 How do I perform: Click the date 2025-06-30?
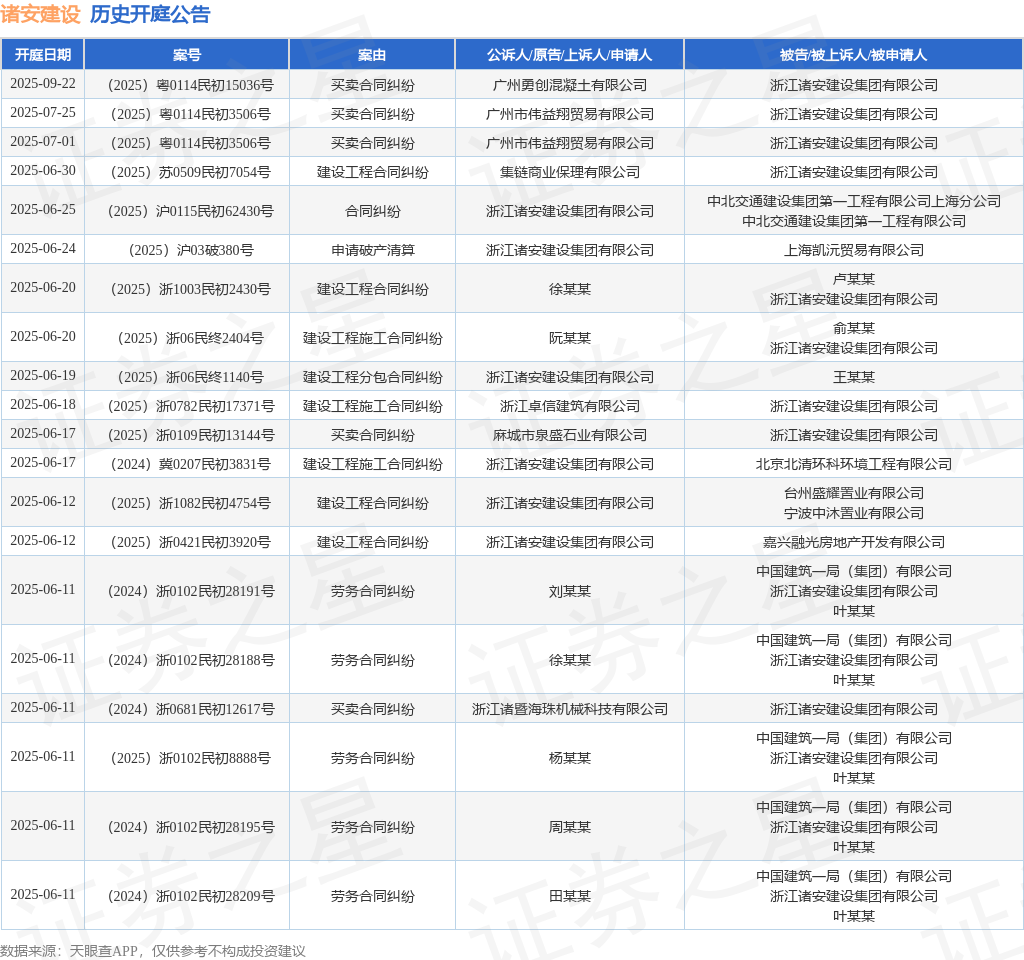pyautogui.click(x=43, y=171)
